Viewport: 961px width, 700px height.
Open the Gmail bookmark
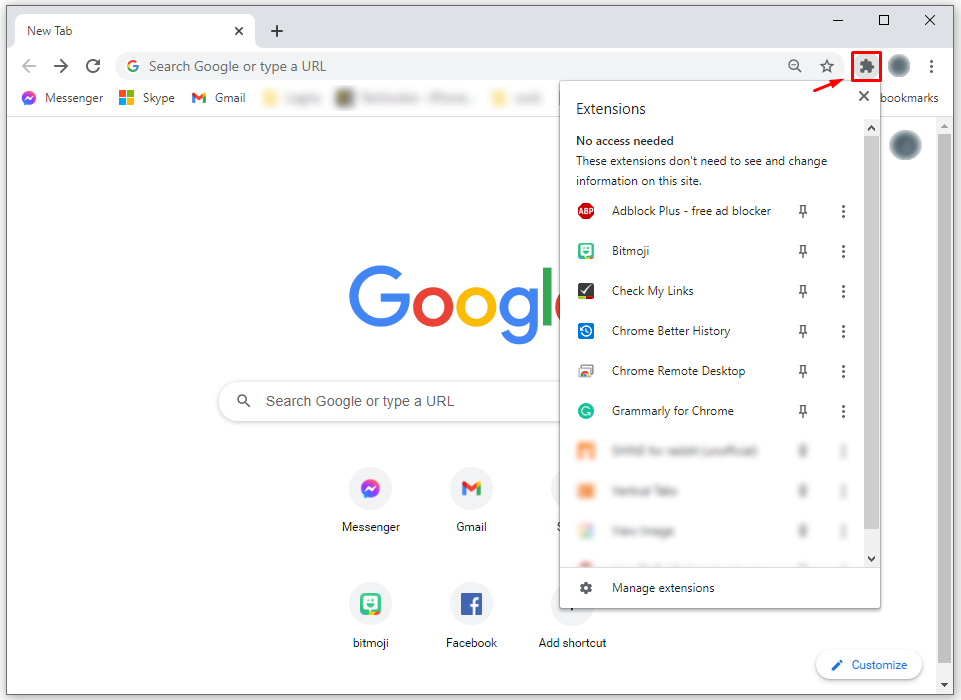pos(219,97)
